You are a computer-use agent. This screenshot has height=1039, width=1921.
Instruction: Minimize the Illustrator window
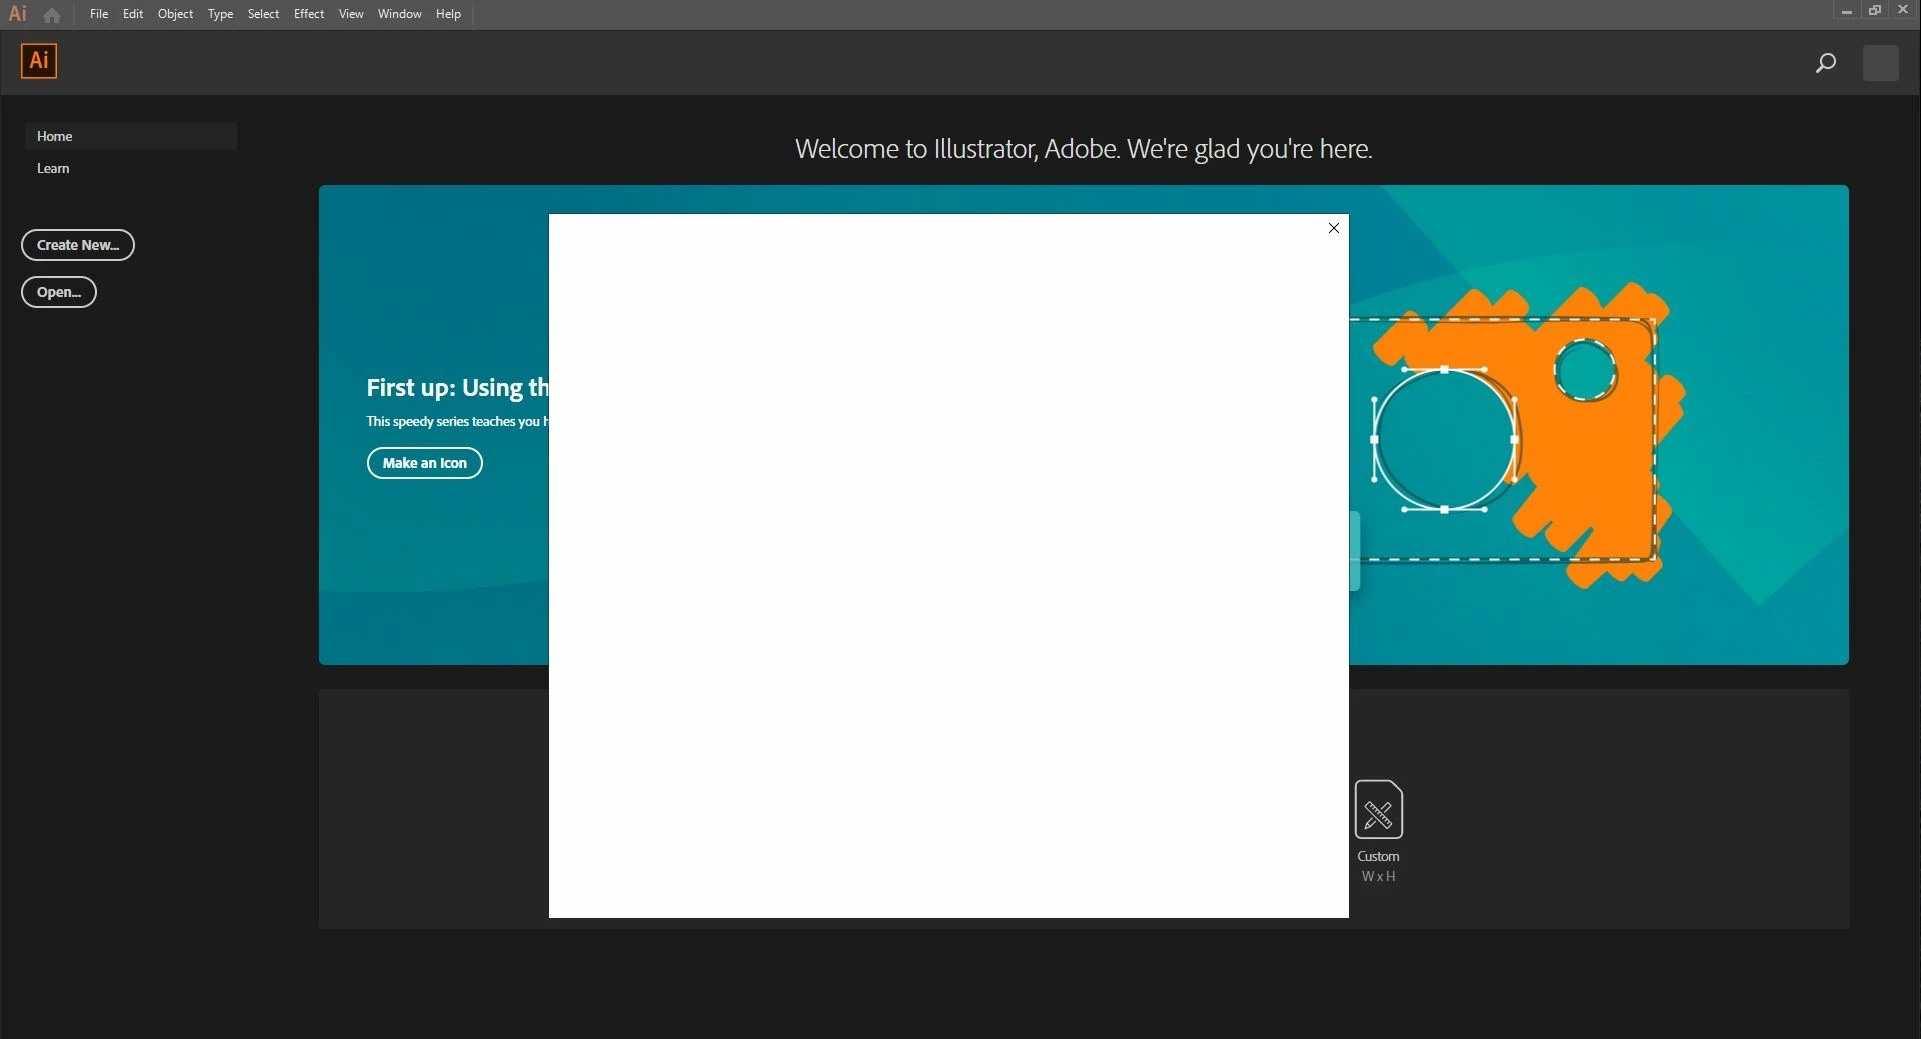(1846, 11)
